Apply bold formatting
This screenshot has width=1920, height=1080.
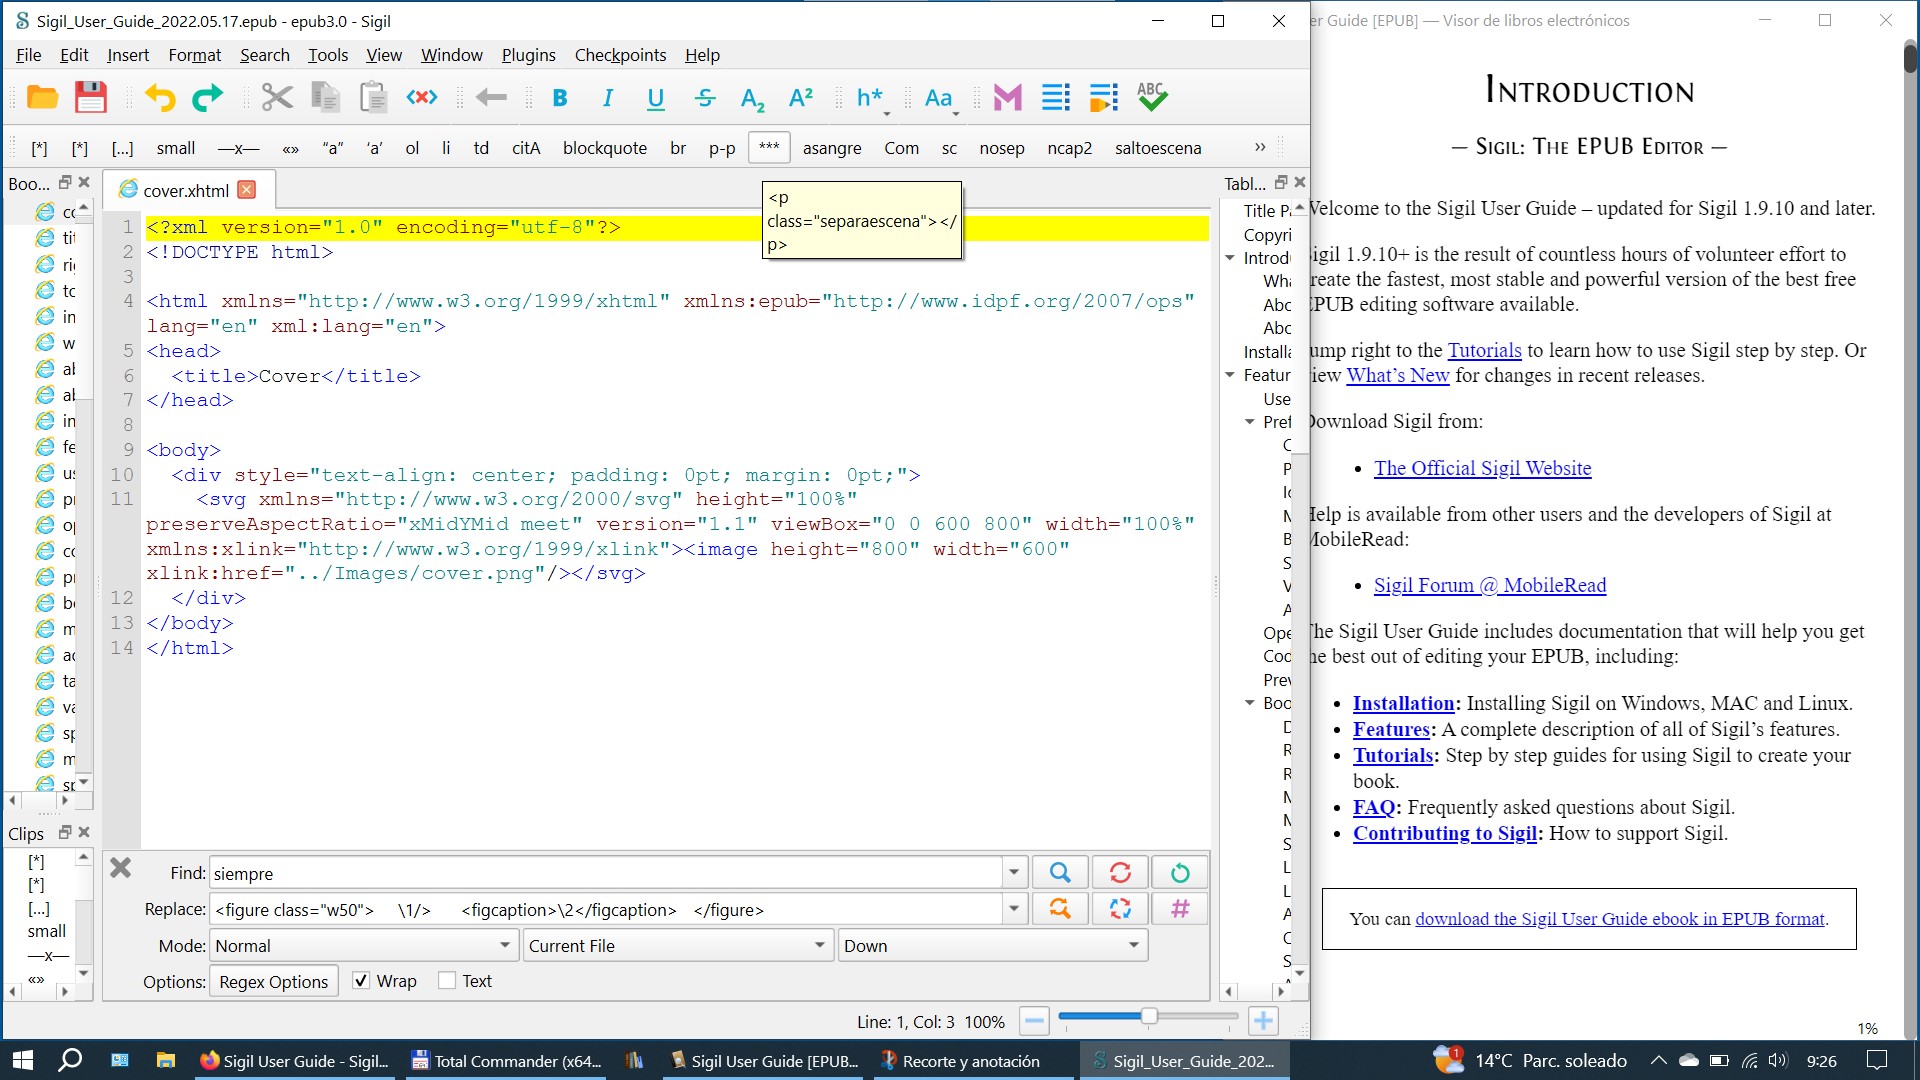[560, 97]
